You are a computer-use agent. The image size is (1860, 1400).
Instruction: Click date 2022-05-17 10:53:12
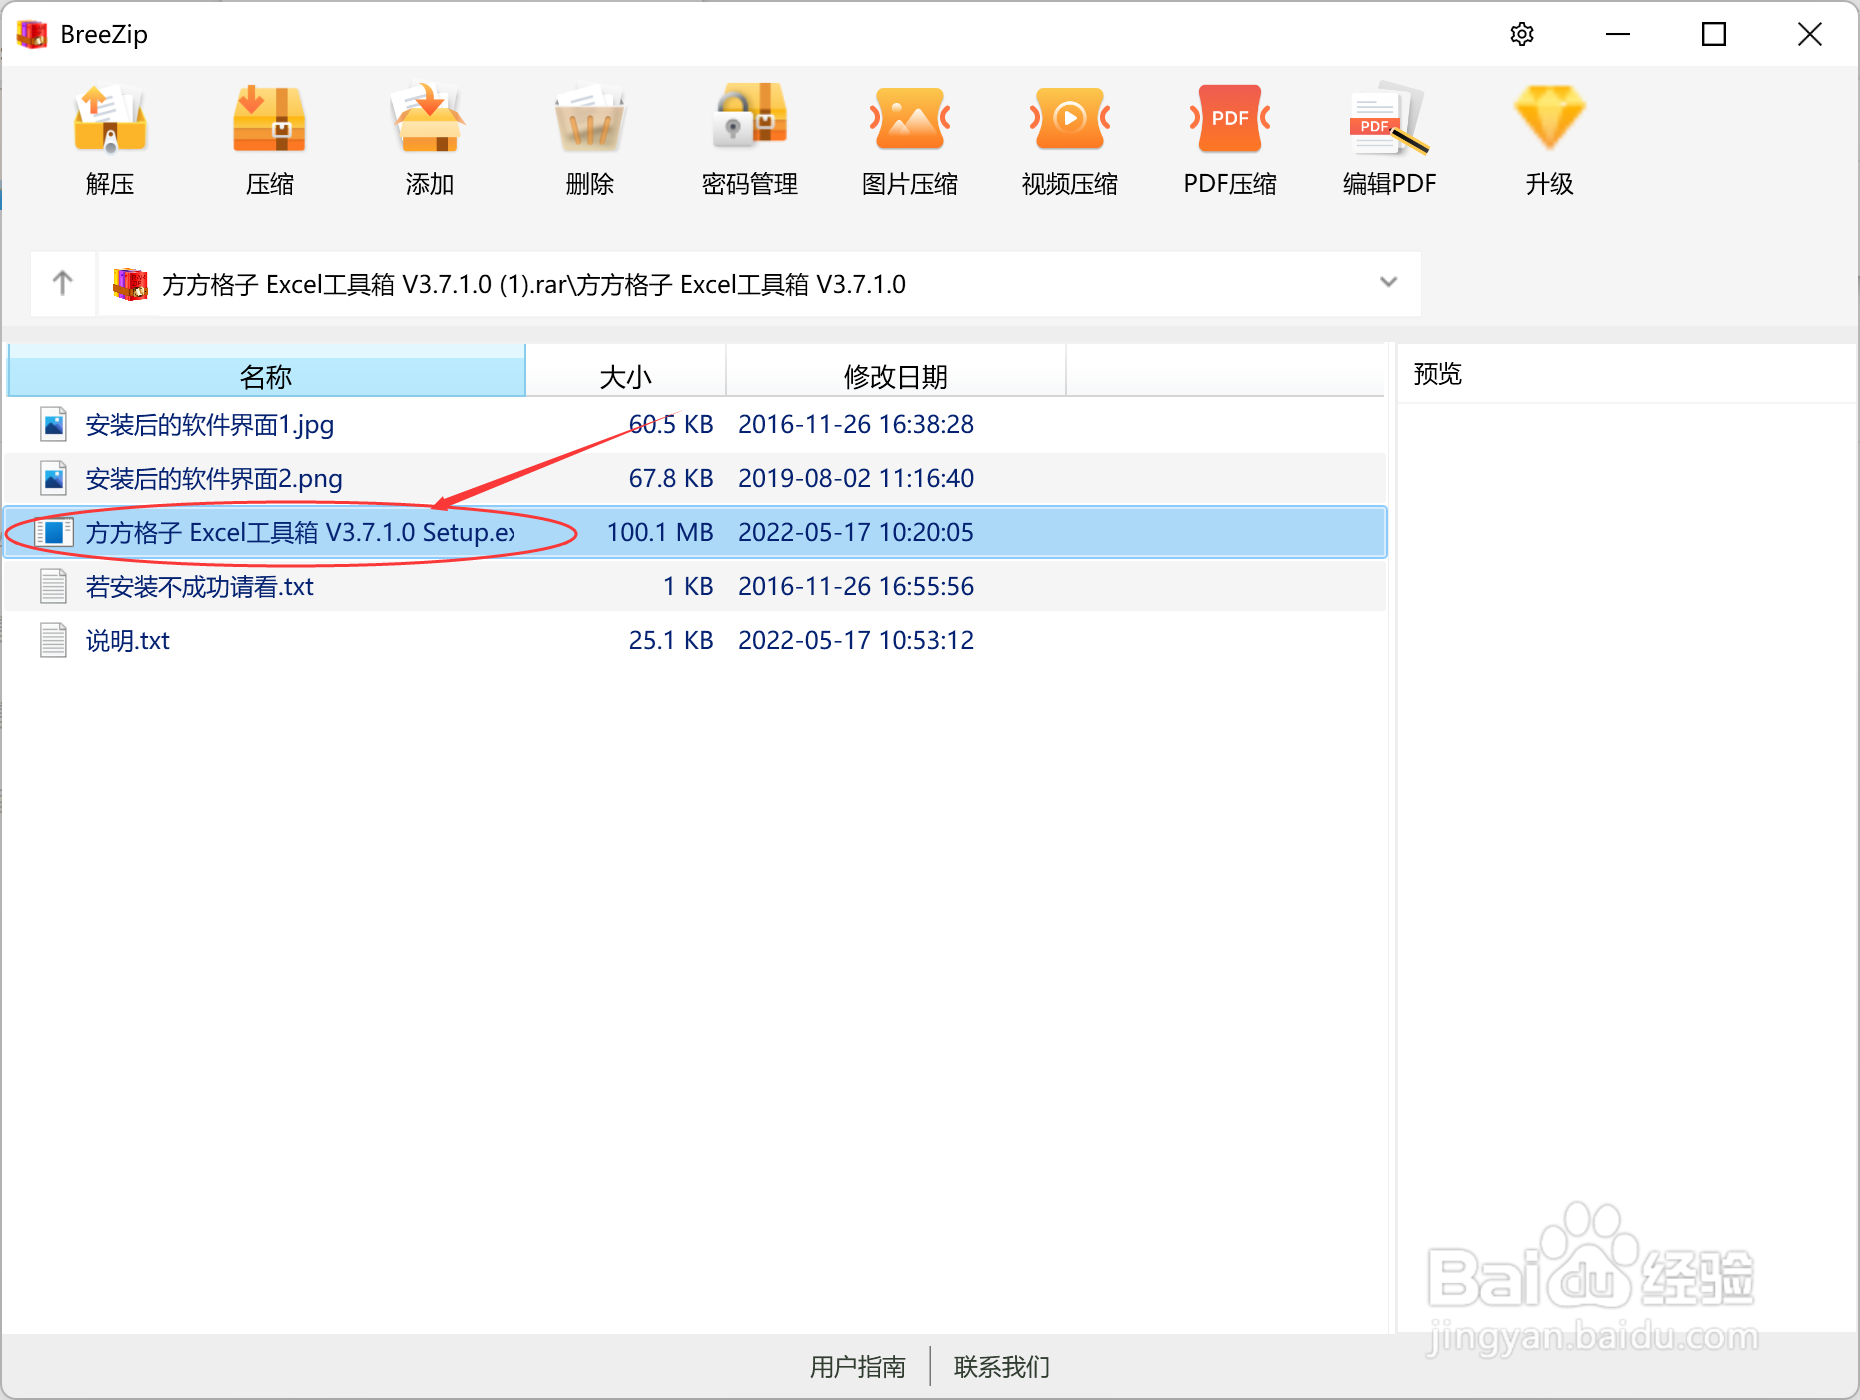(856, 640)
